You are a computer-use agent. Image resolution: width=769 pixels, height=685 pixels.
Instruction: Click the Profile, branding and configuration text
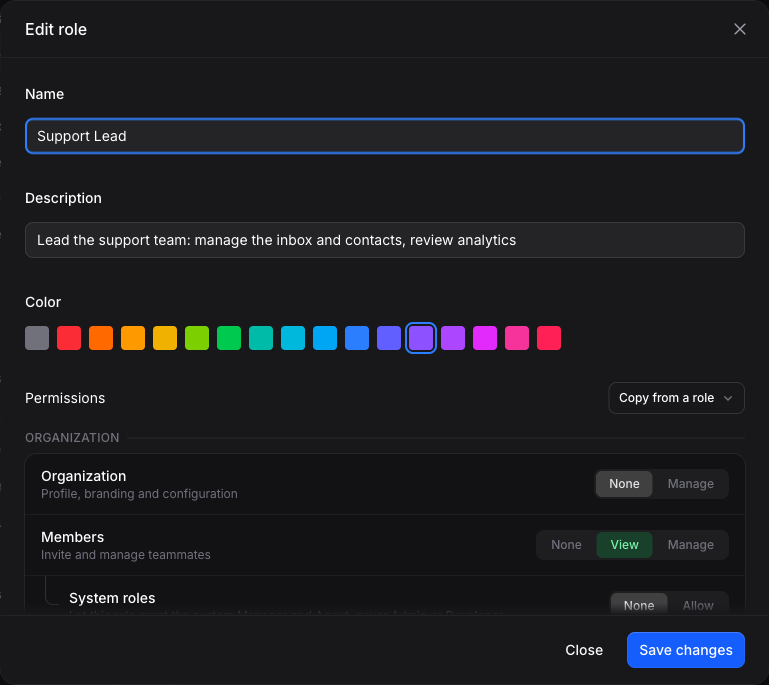(x=139, y=494)
